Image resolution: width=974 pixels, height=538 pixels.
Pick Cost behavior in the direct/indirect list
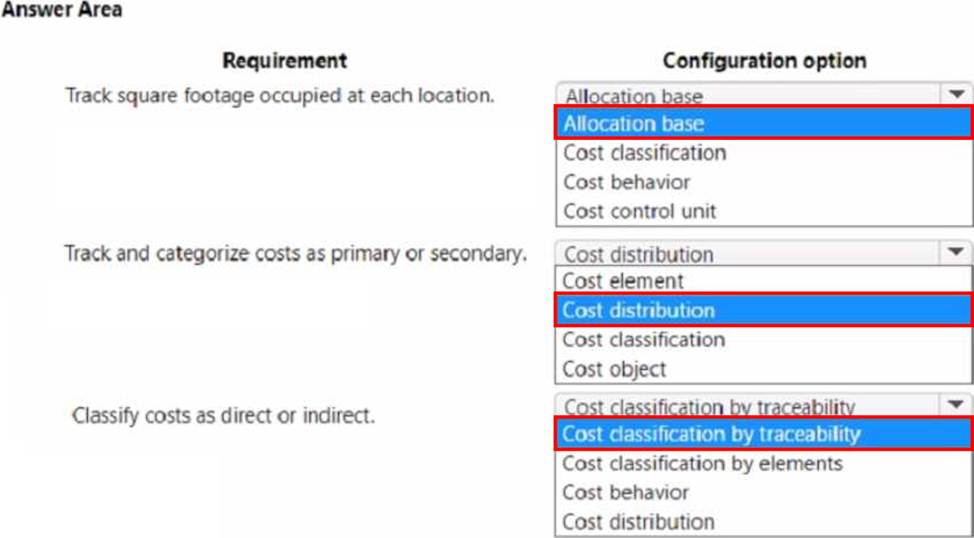coord(626,492)
